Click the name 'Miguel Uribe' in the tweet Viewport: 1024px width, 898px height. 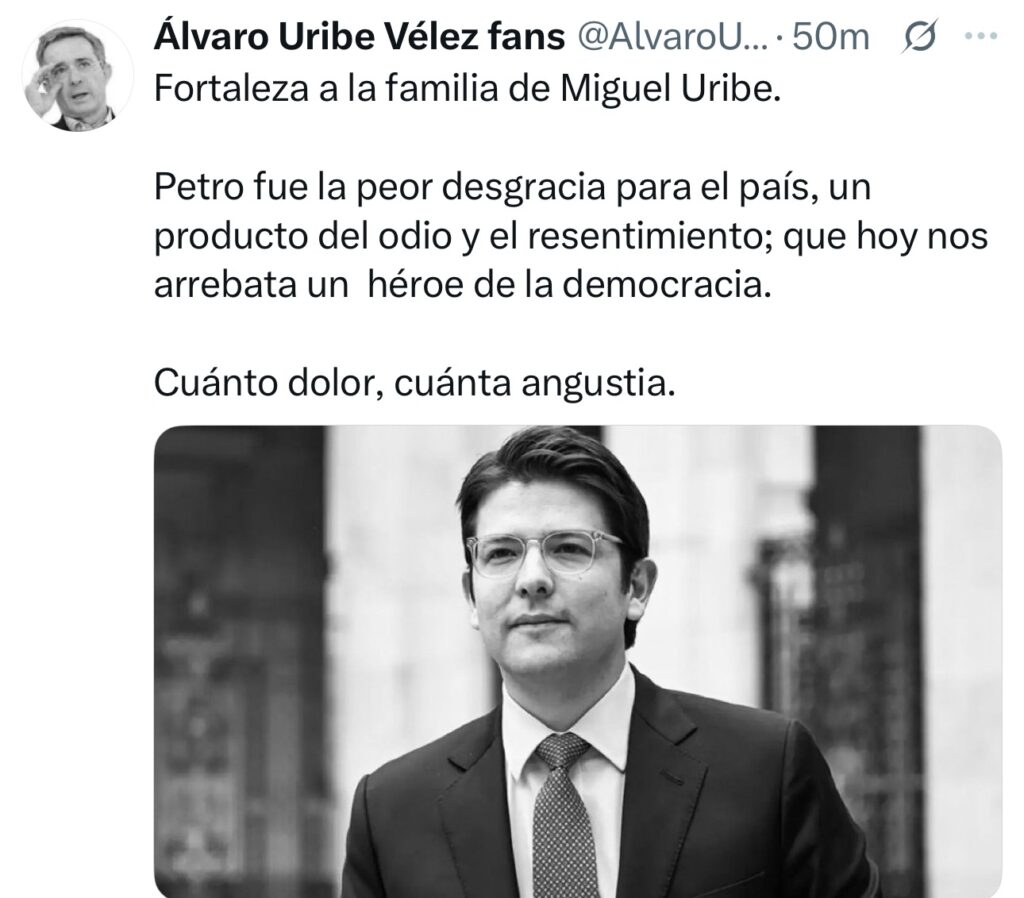point(671,89)
